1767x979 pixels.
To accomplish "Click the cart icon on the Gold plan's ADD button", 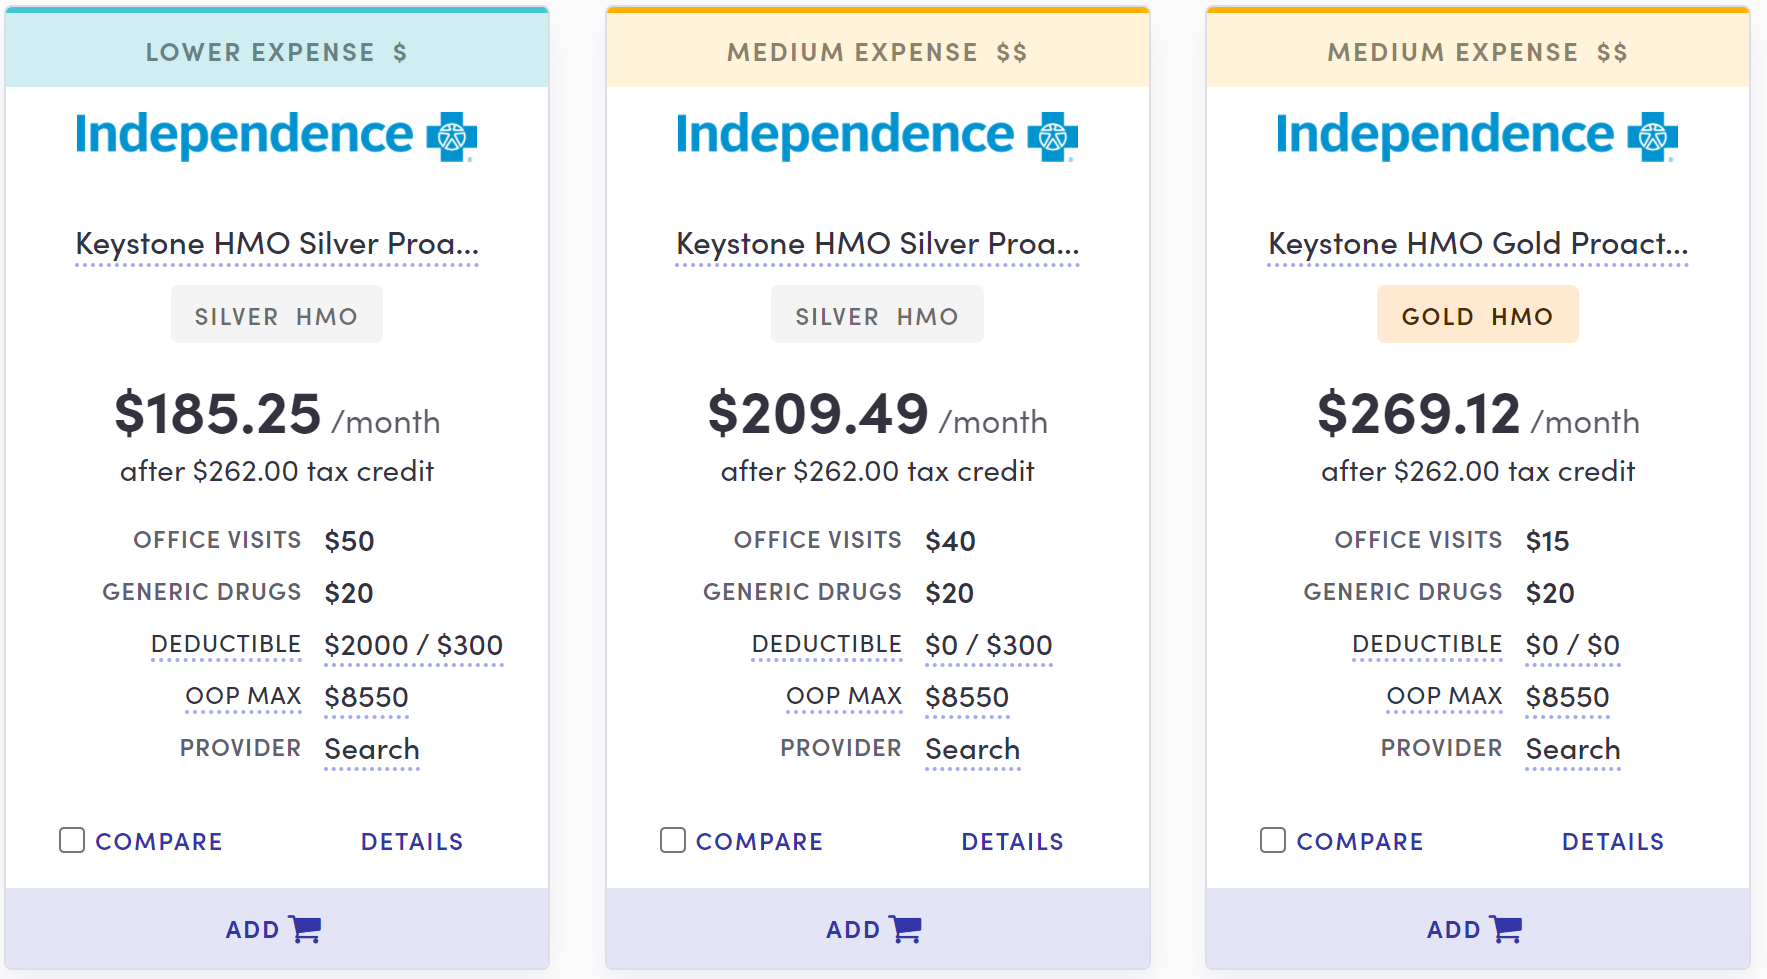I will (1506, 929).
